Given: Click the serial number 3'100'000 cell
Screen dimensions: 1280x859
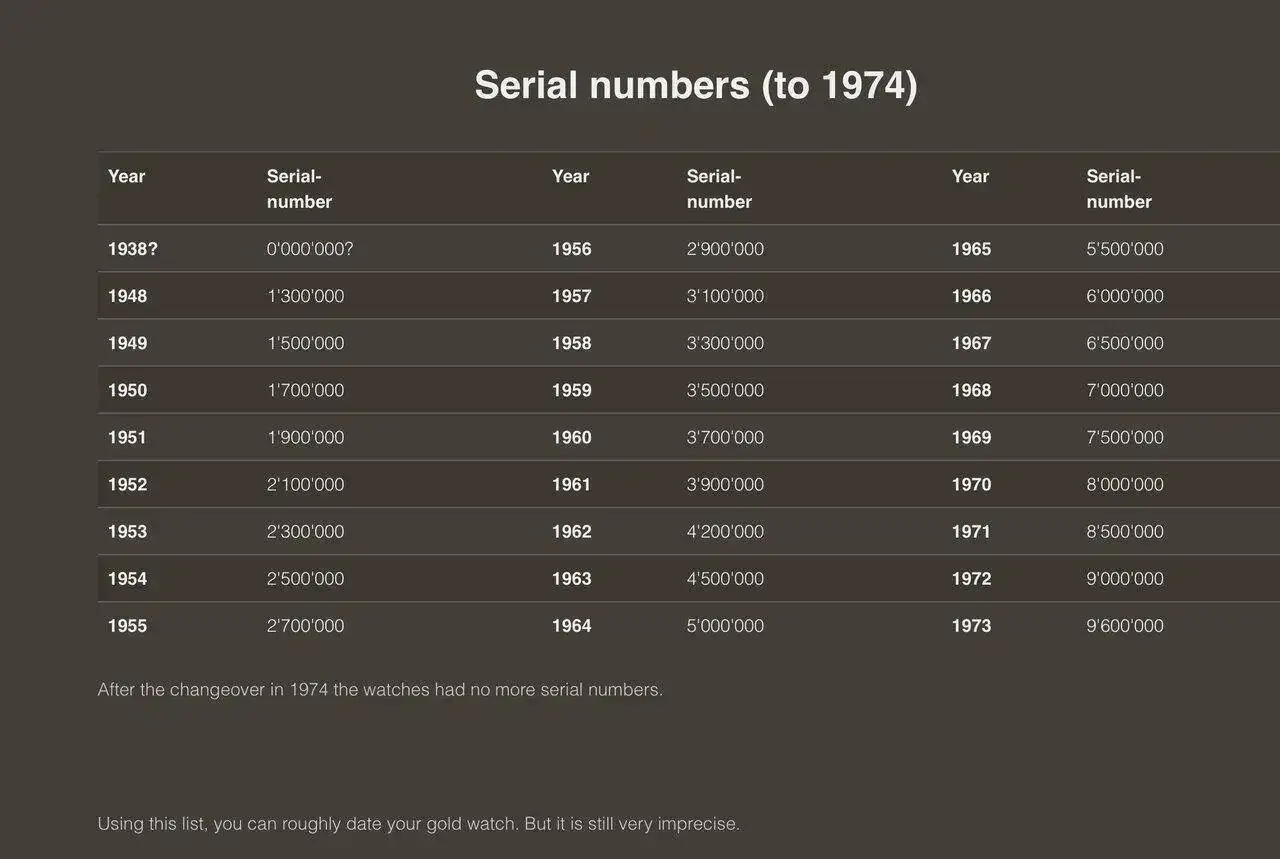Looking at the screenshot, I should tap(725, 296).
